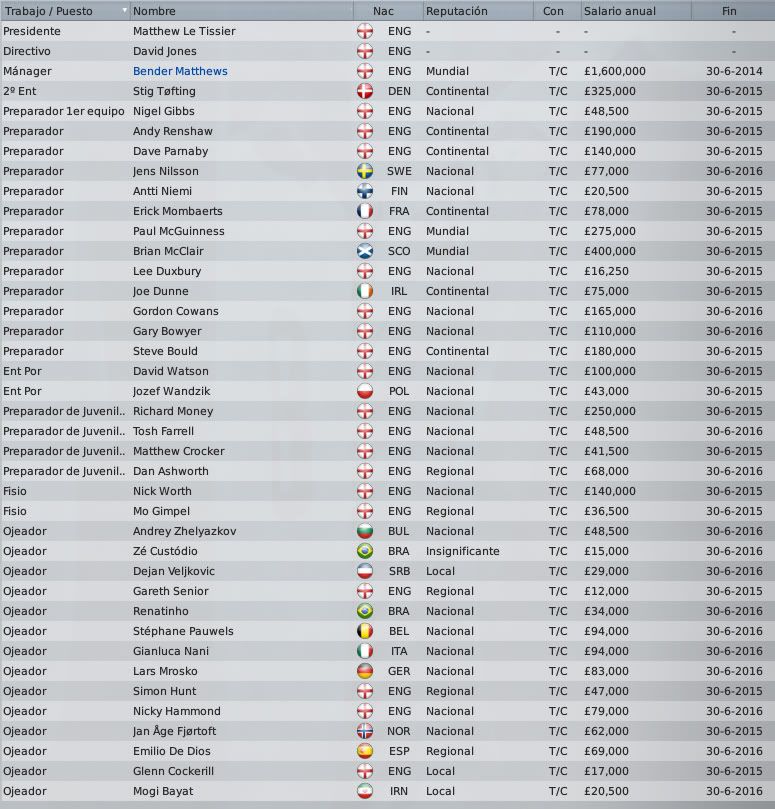Select staff member Matthew Le Tissier
This screenshot has height=809, width=775.
[388, 31]
